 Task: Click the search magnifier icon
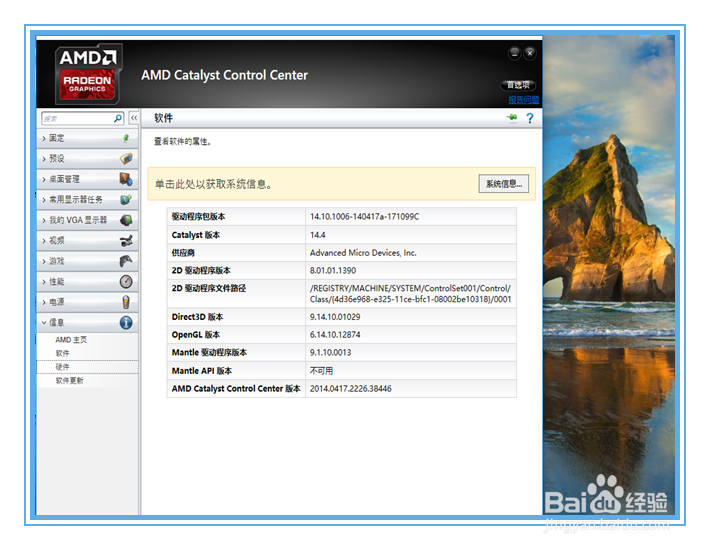(118, 118)
